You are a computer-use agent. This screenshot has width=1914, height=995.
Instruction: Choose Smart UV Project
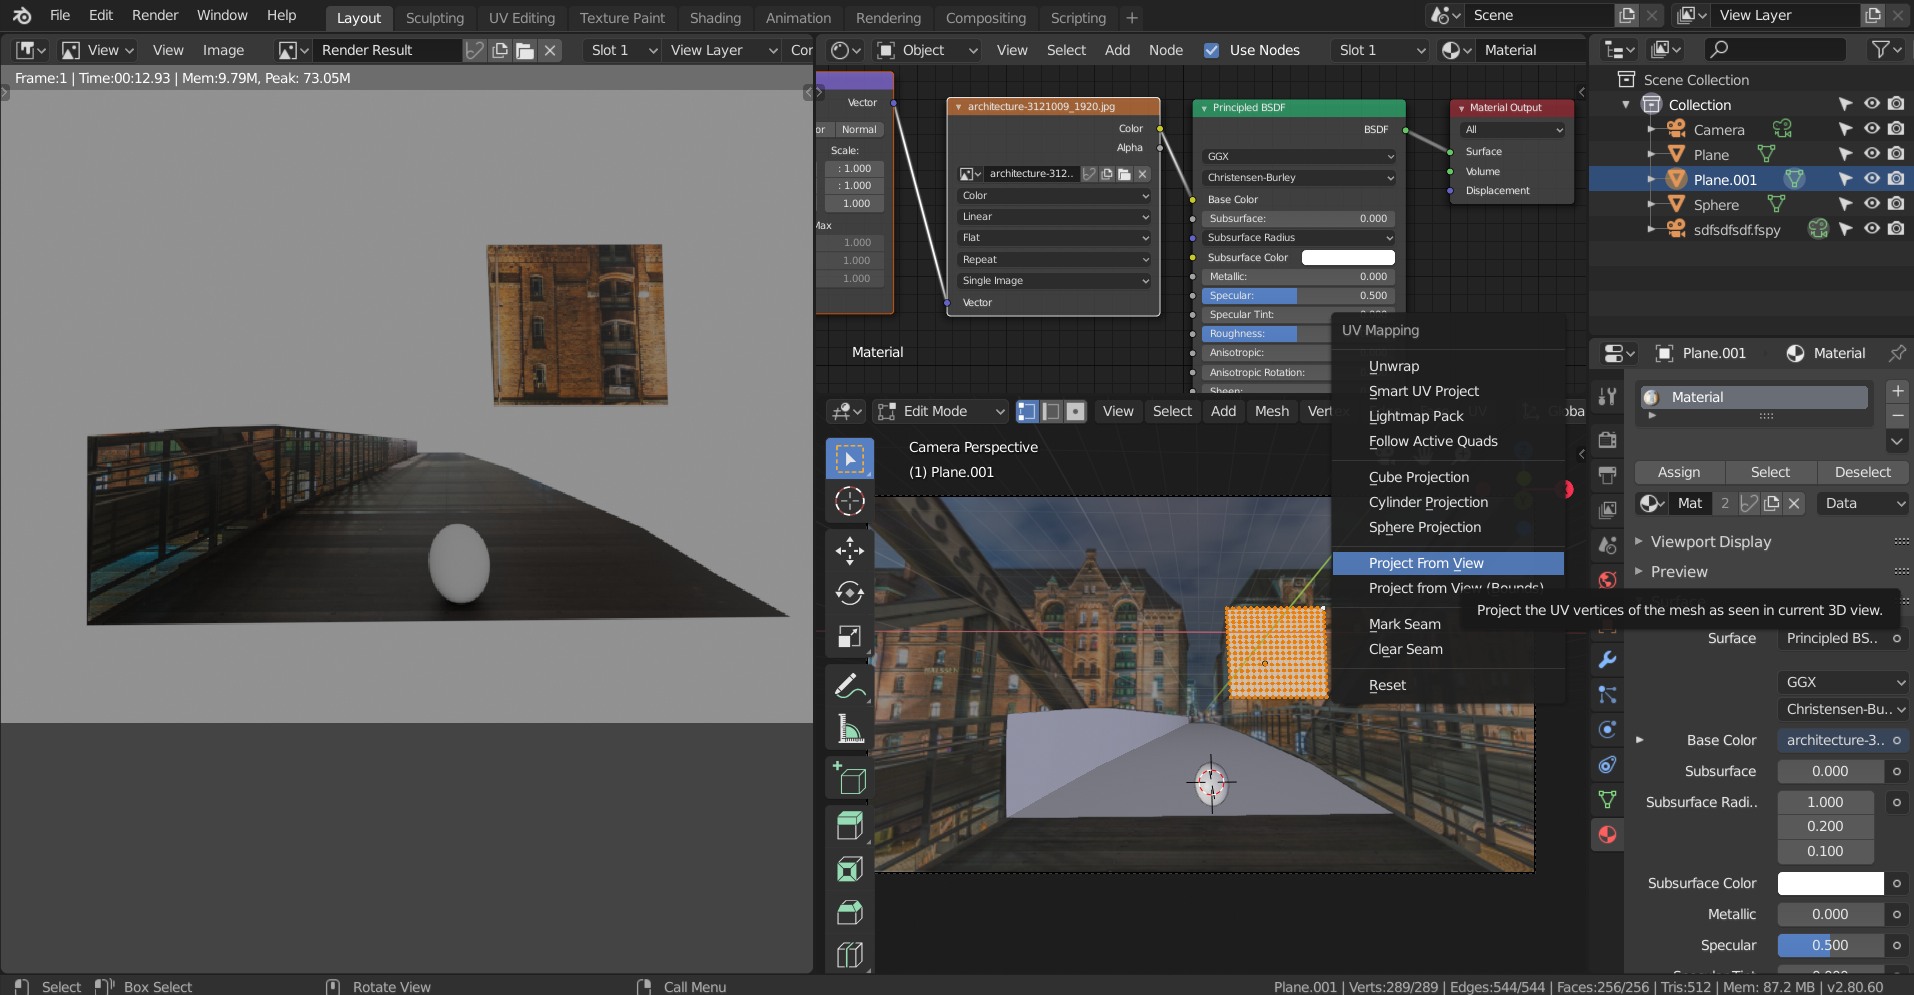1448,391
